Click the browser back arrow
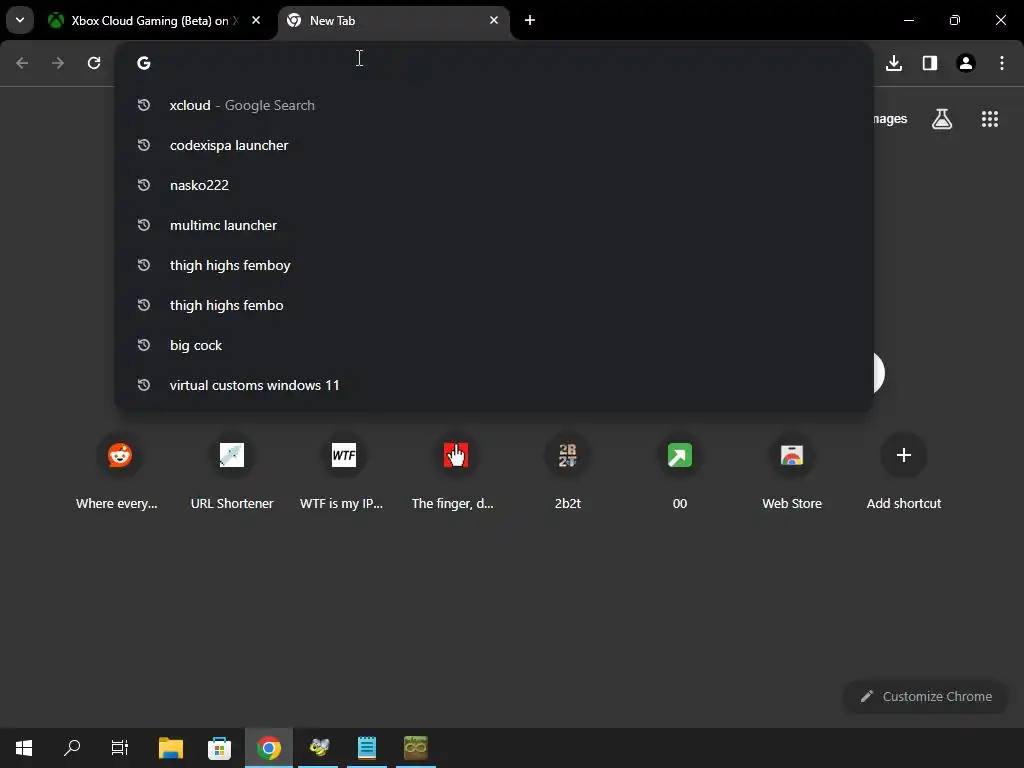The image size is (1024, 768). tap(22, 63)
